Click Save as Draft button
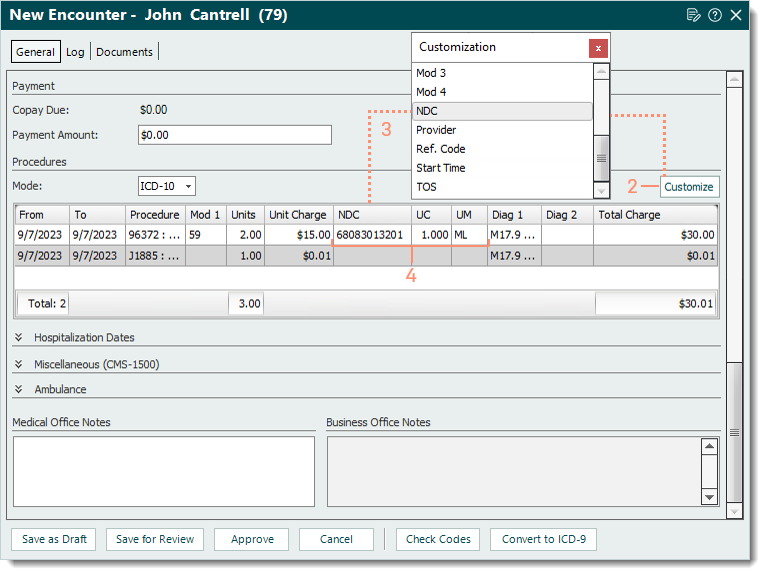Viewport: 765px width, 575px height. point(54,539)
